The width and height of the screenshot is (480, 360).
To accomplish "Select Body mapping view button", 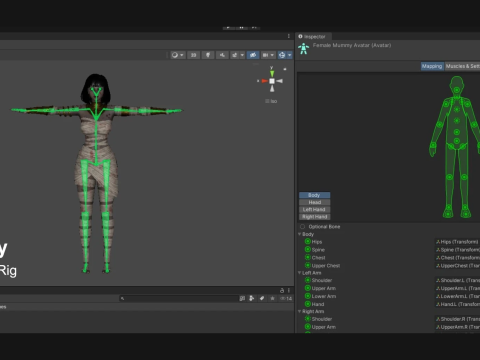I will tap(314, 195).
